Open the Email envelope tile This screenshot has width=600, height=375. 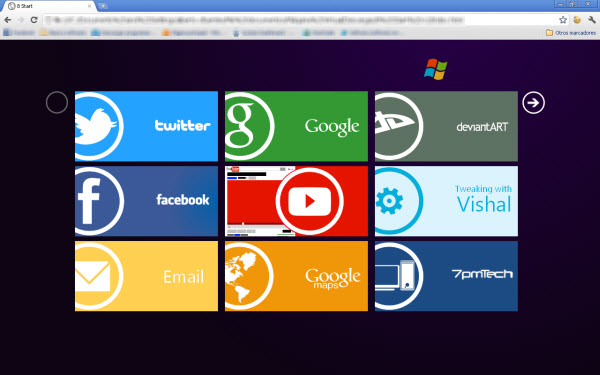(146, 276)
